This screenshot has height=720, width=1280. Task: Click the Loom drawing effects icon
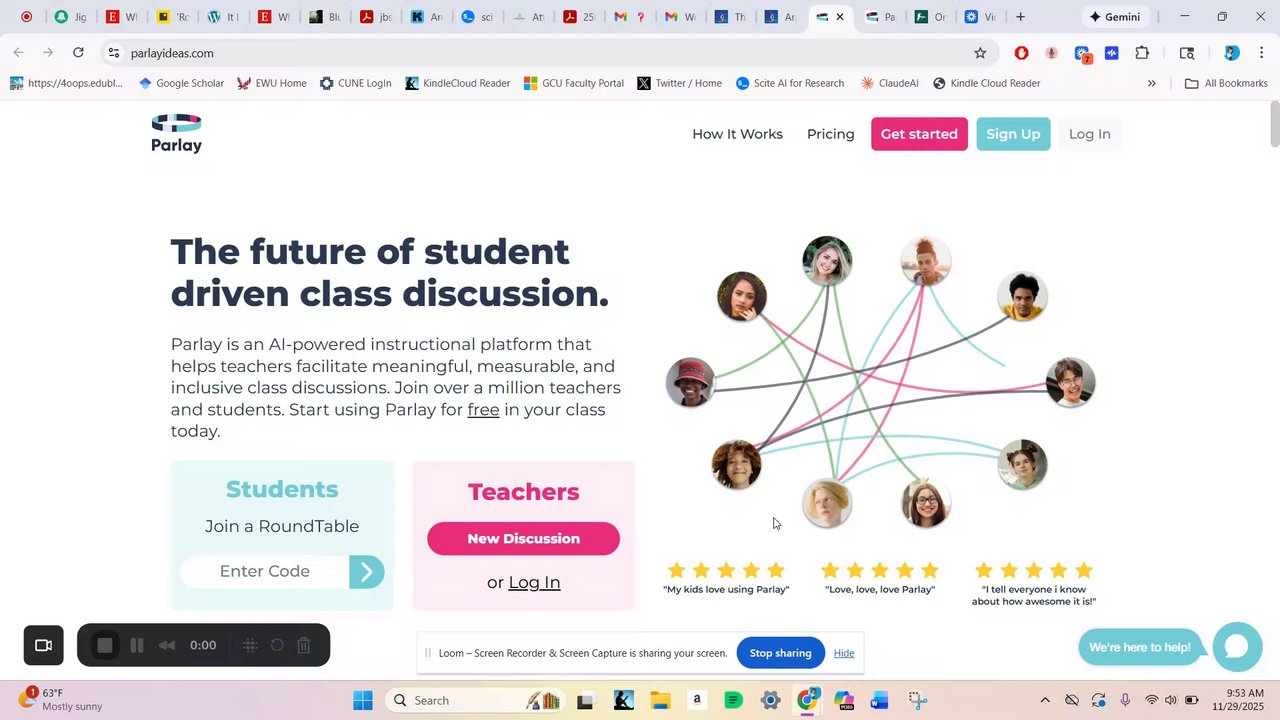coord(250,645)
